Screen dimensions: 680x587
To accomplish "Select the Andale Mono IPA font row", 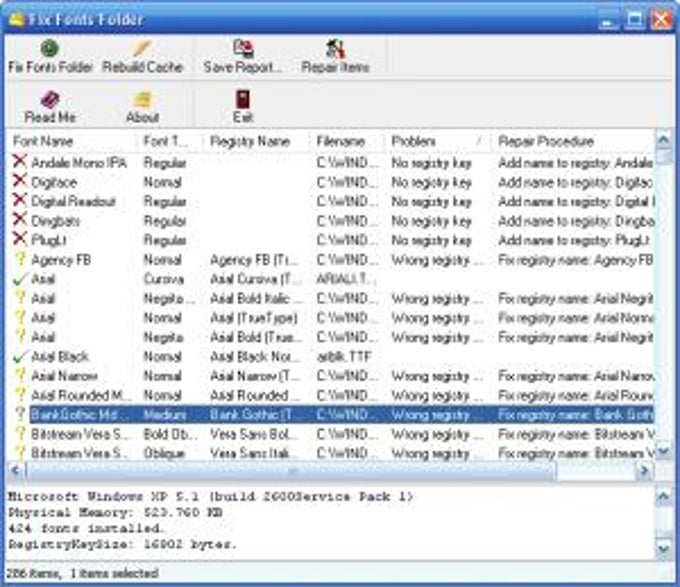I will [x=330, y=163].
